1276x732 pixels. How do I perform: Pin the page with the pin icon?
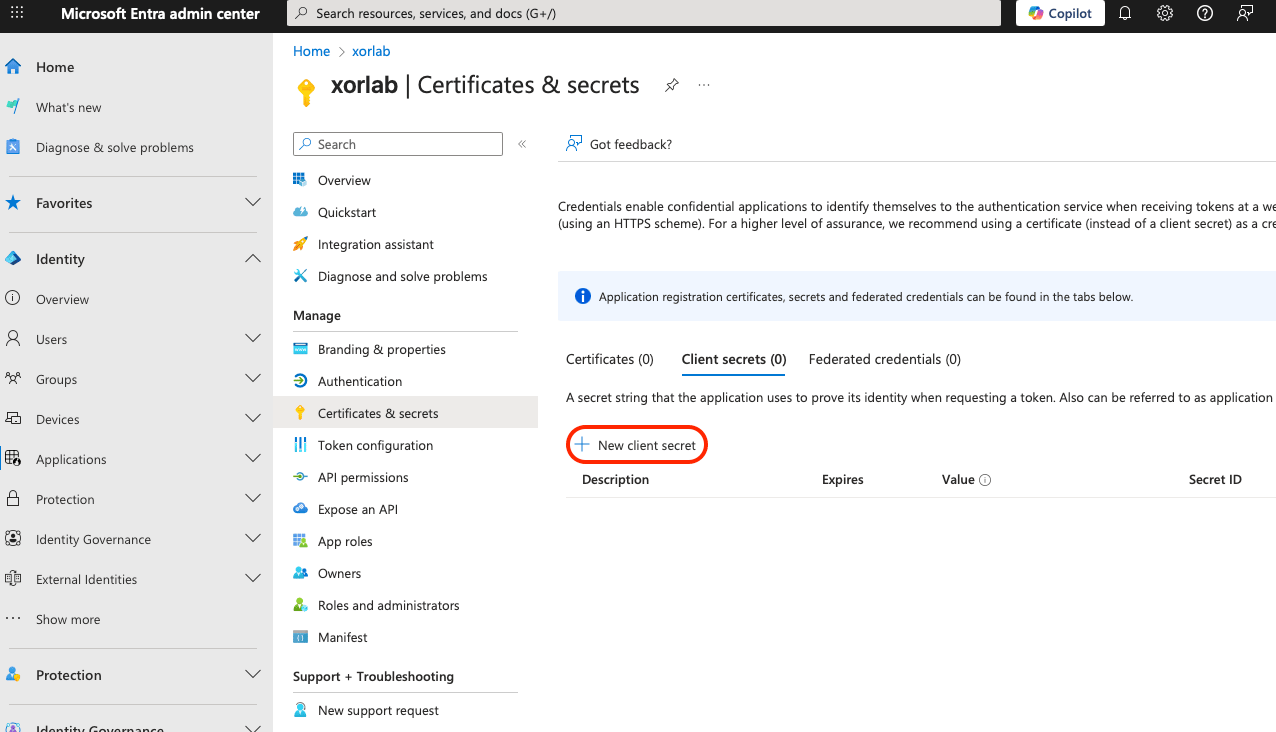[672, 86]
